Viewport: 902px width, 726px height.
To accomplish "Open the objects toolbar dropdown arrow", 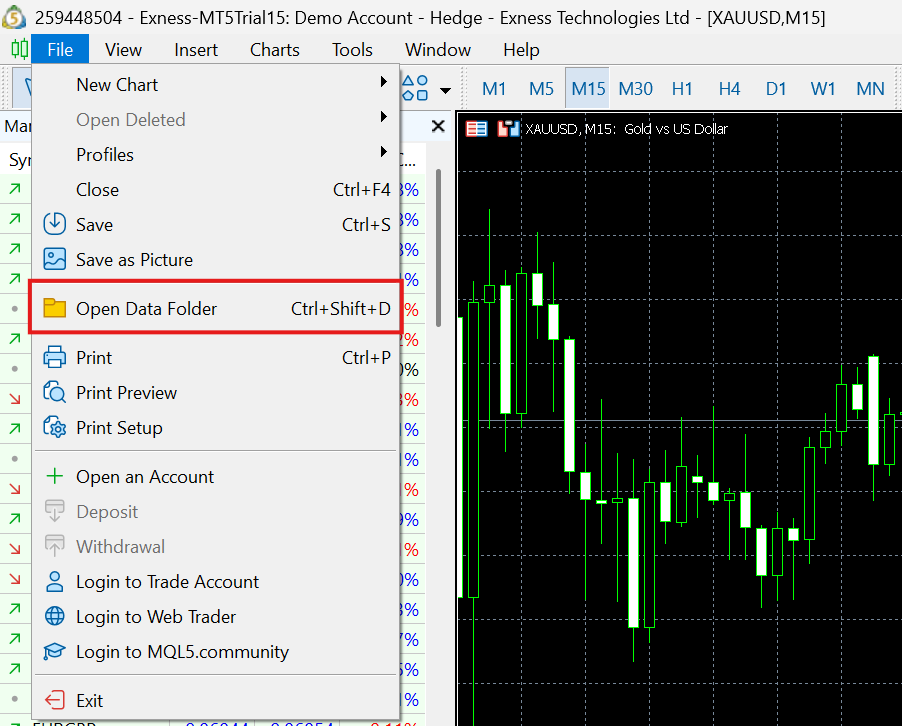I will coord(446,88).
